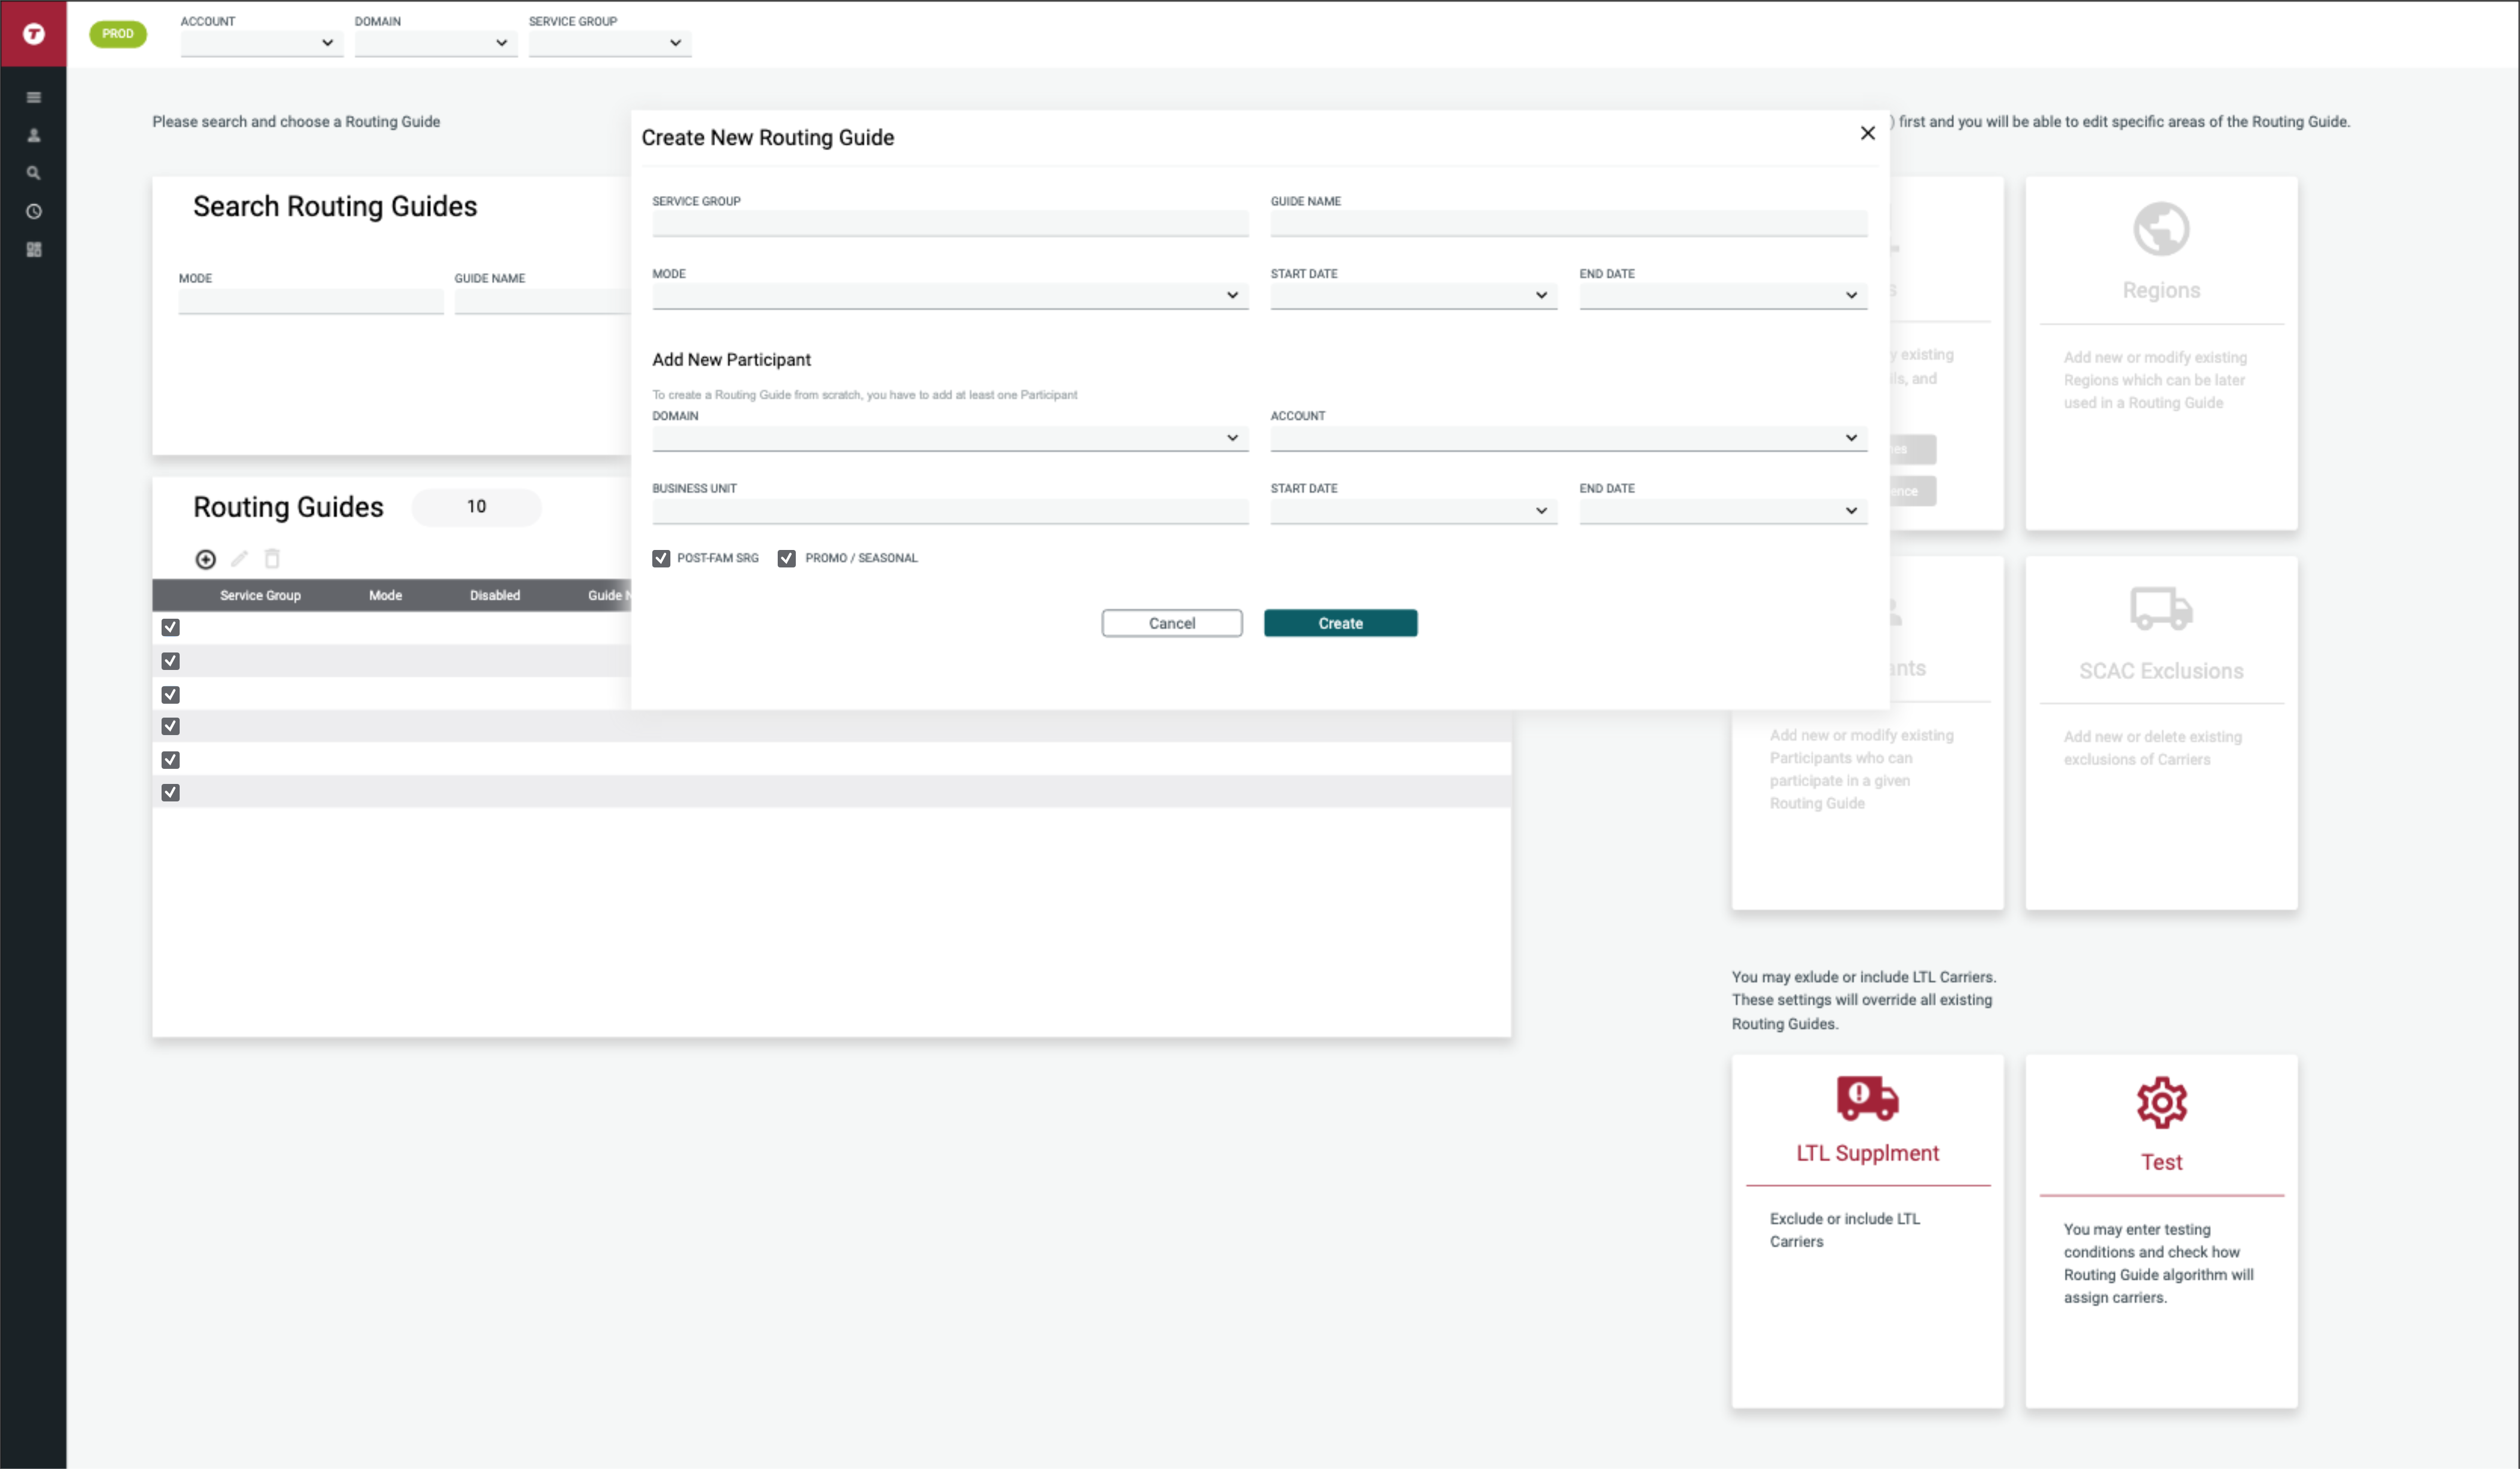Open the hamburger menu in sidebar
The height and width of the screenshot is (1469, 2520).
point(34,97)
